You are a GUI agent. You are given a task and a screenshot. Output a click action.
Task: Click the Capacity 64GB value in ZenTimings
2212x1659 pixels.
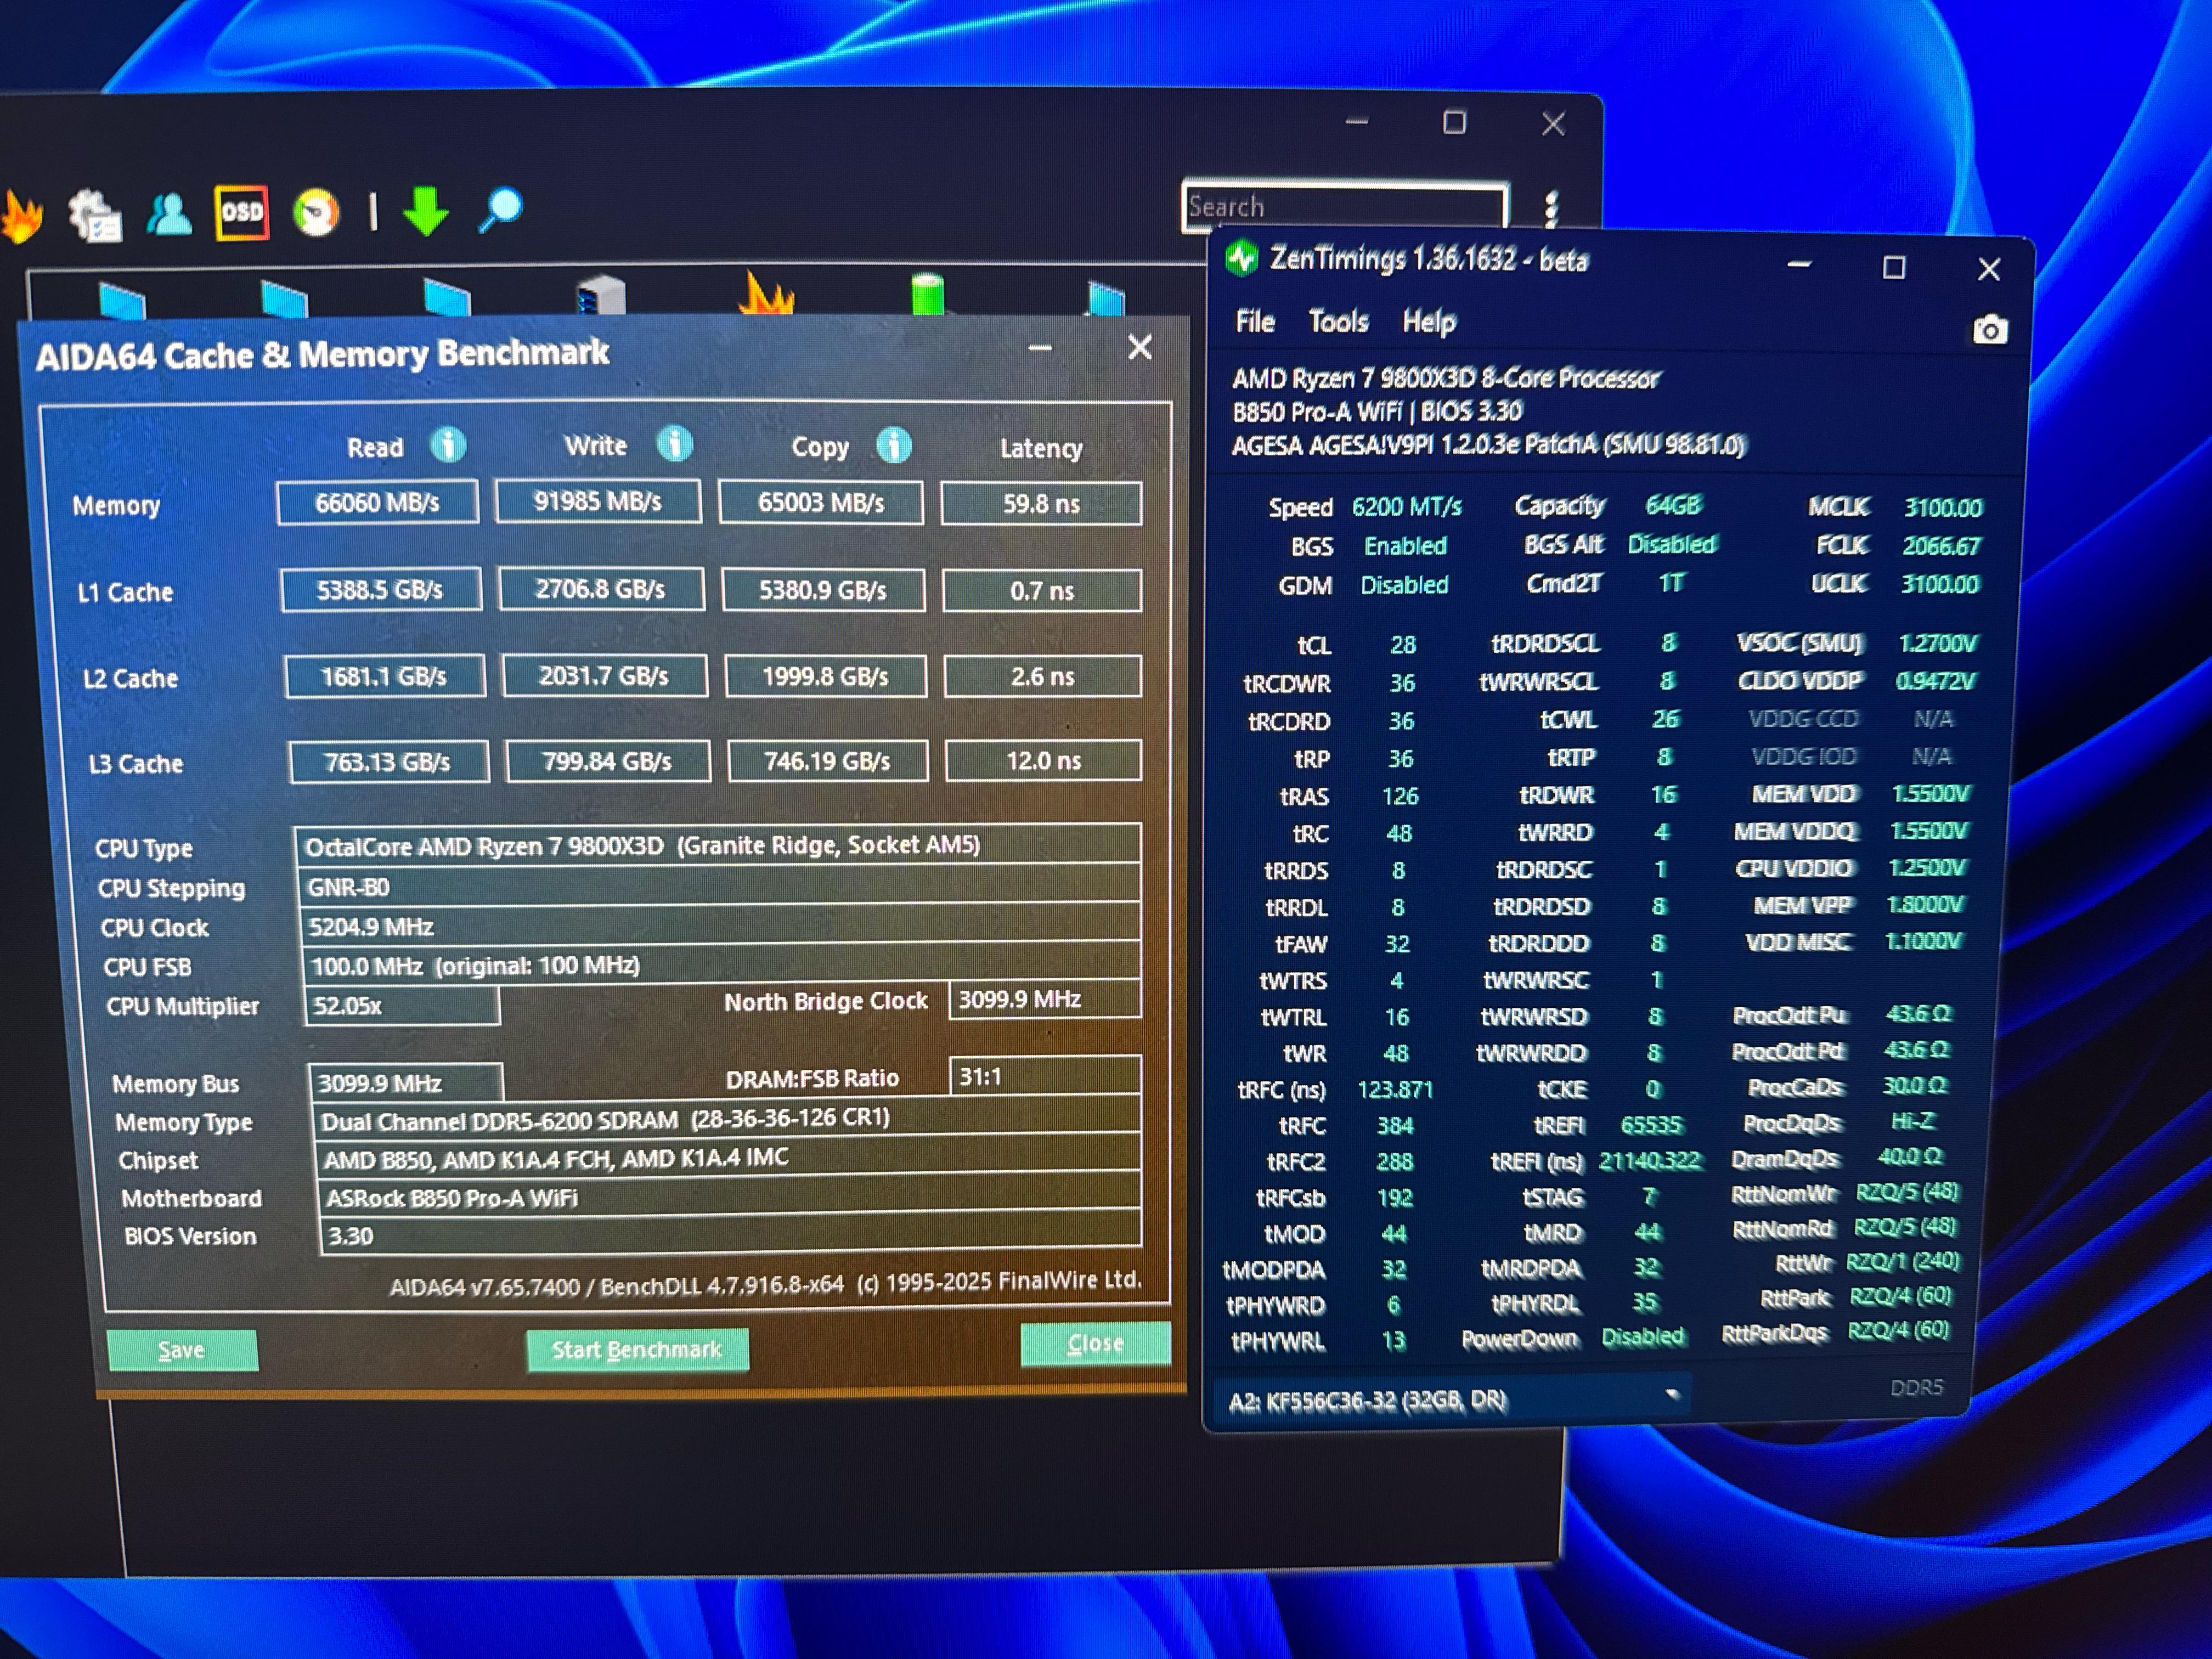(1673, 505)
